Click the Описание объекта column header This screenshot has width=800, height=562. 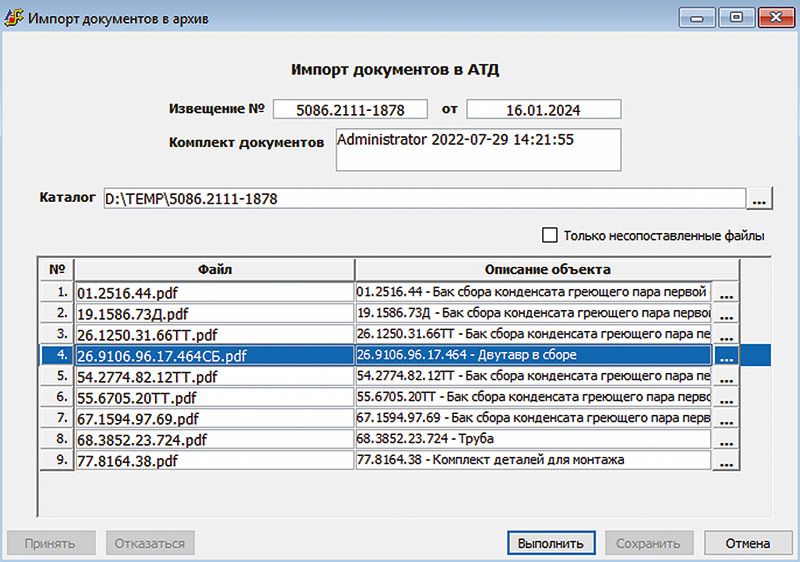pyautogui.click(x=546, y=269)
